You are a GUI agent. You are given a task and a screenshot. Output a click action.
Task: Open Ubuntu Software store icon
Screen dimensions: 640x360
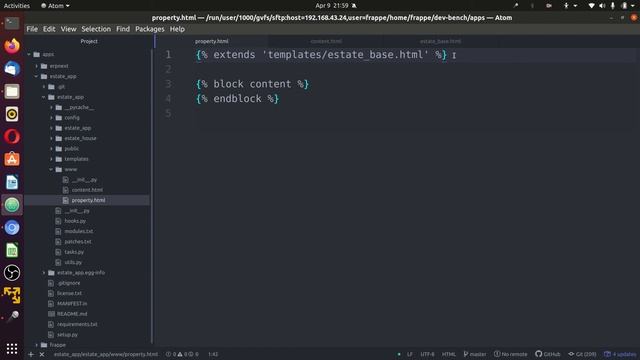(12, 160)
